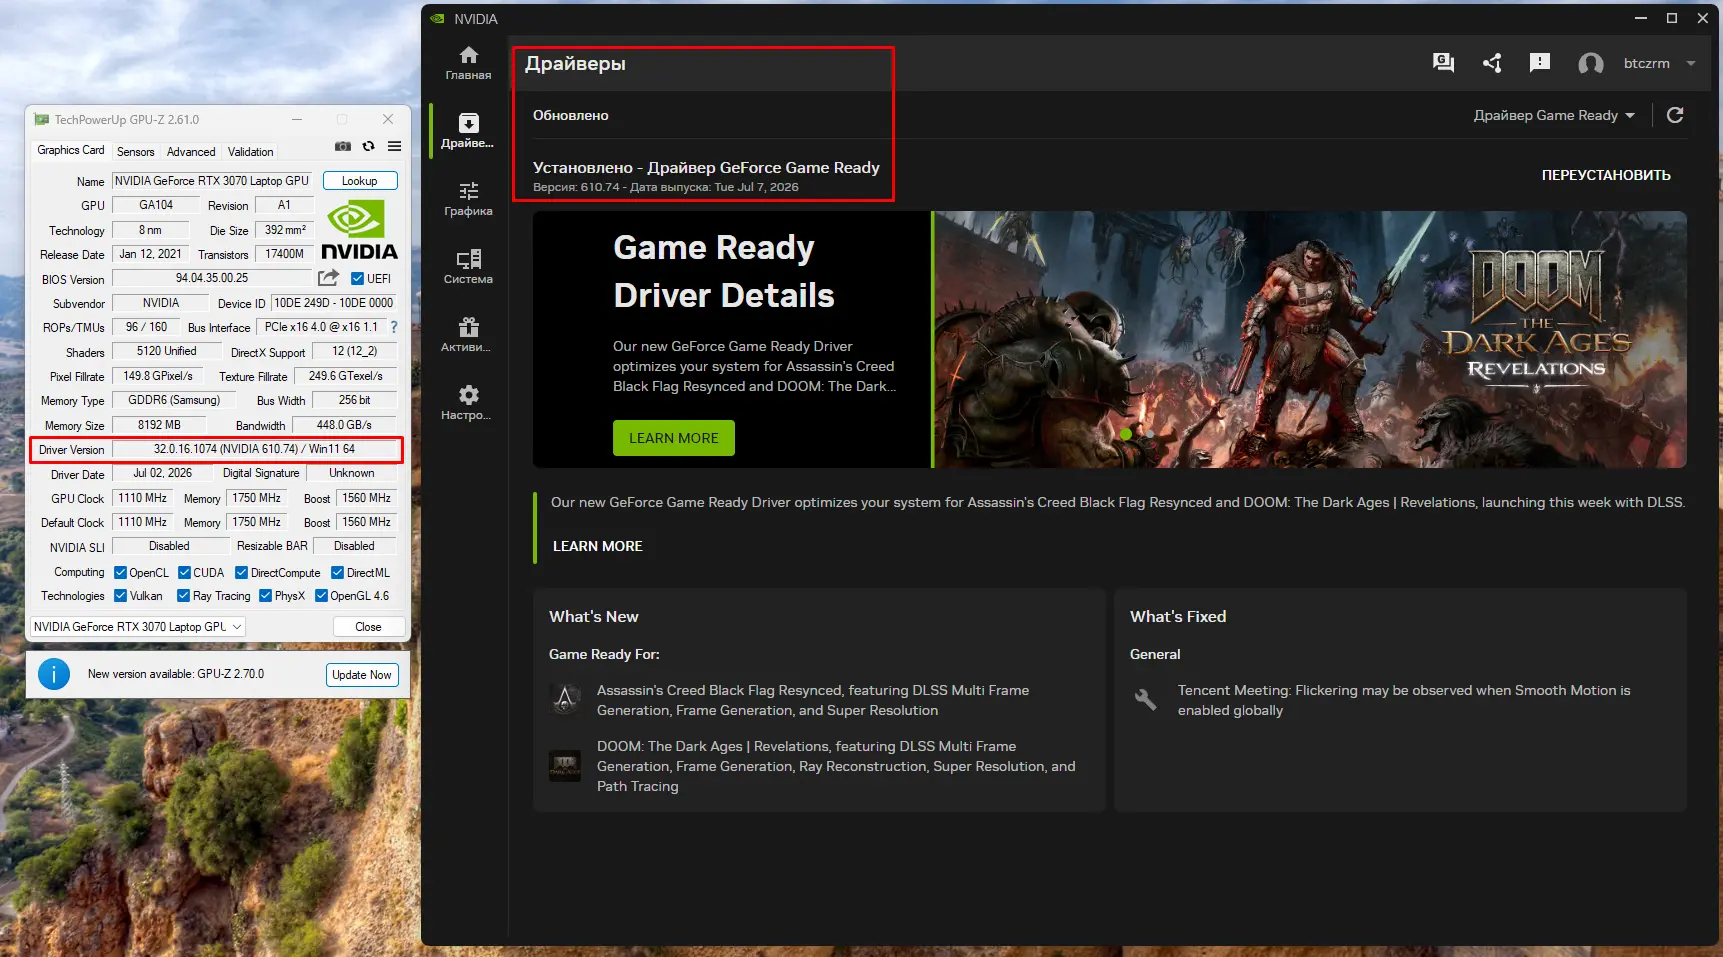The height and width of the screenshot is (957, 1723).
Task: Switch to the Advanced tab in GPU-Z
Action: tap(191, 152)
